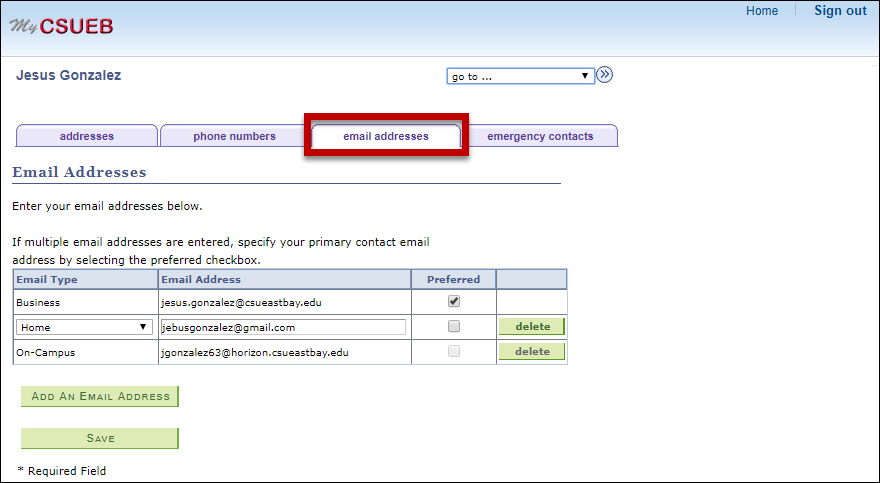
Task: Save the email address changes
Action: pyautogui.click(x=100, y=439)
